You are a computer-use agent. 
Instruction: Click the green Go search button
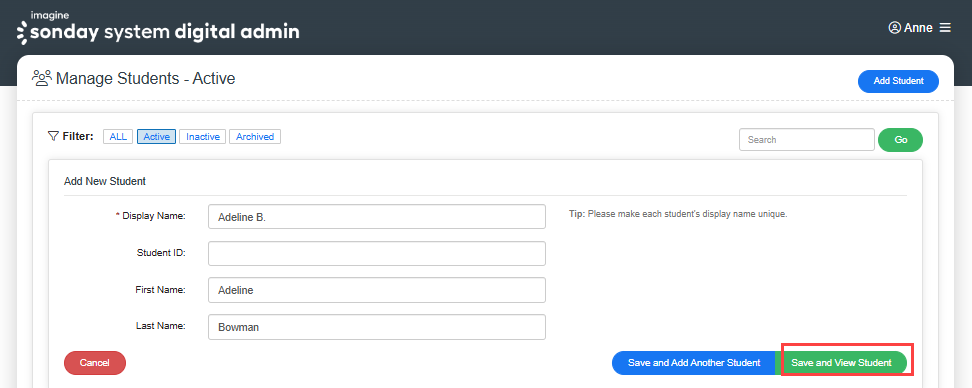coord(901,140)
